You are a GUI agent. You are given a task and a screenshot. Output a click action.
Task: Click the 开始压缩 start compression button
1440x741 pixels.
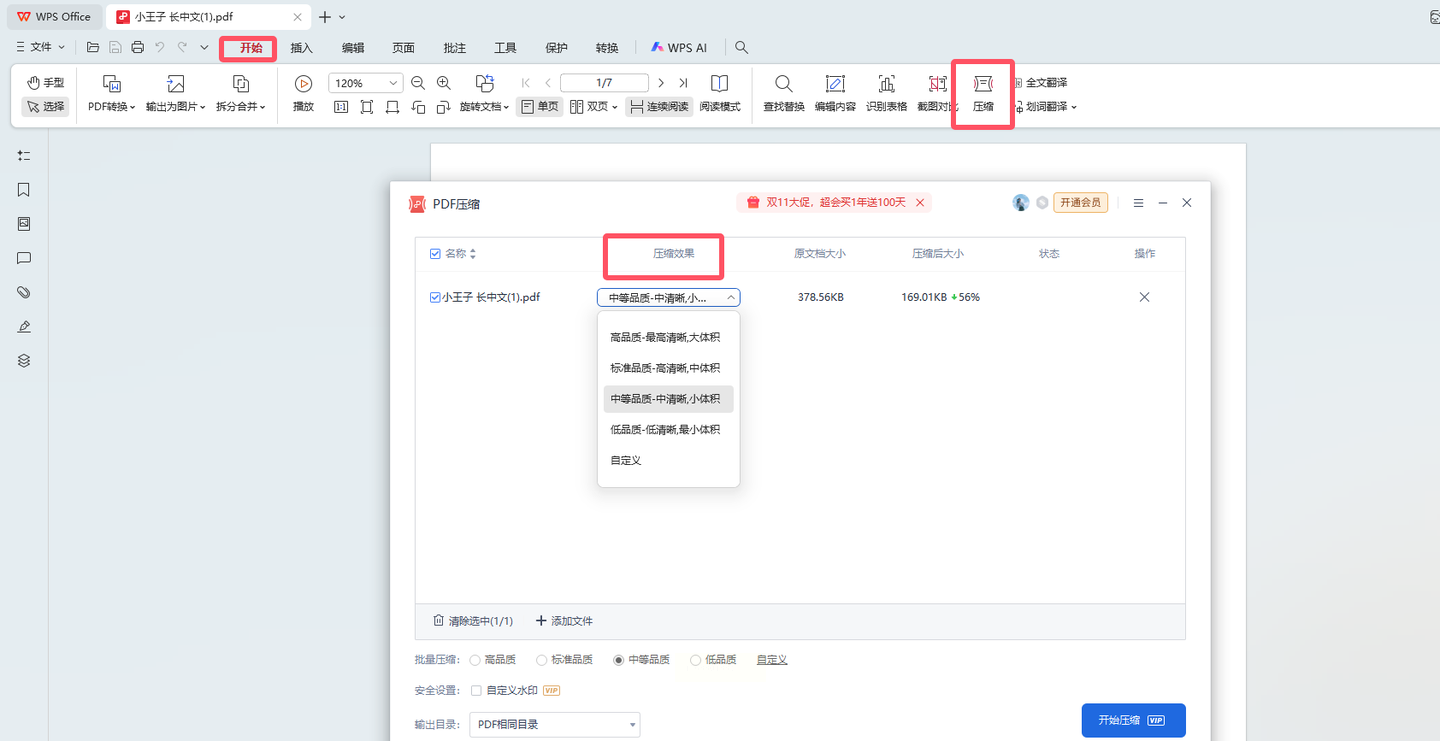pyautogui.click(x=1133, y=720)
